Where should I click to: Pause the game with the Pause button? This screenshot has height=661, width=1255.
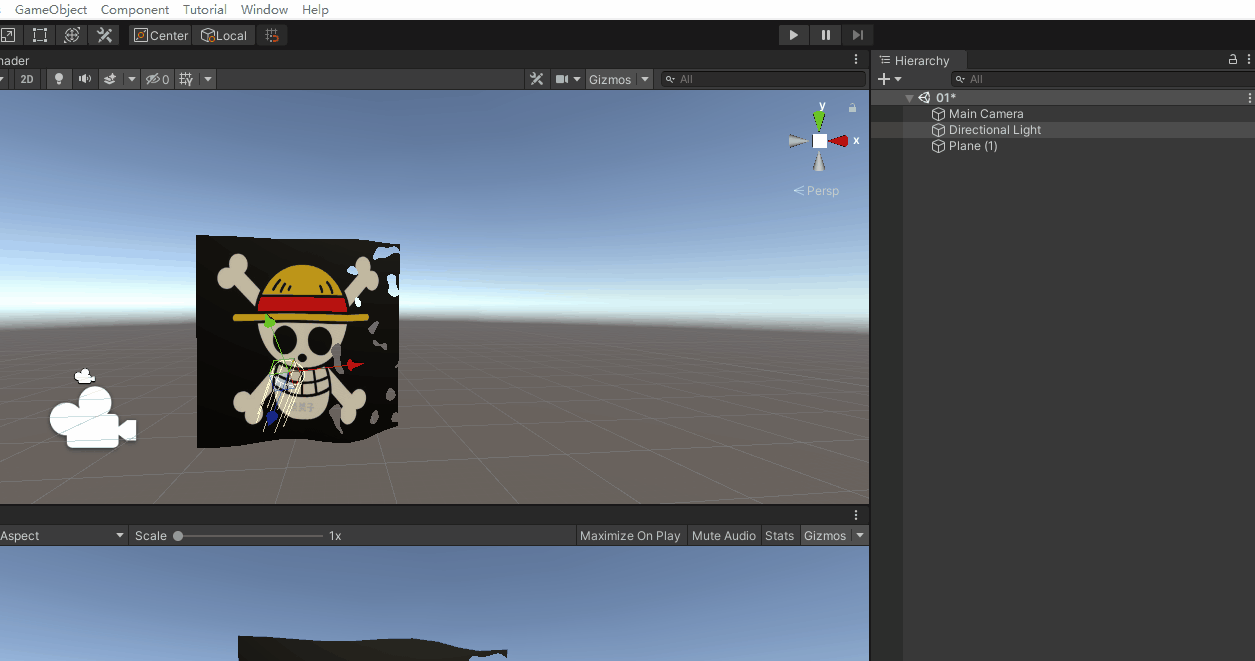(x=826, y=35)
